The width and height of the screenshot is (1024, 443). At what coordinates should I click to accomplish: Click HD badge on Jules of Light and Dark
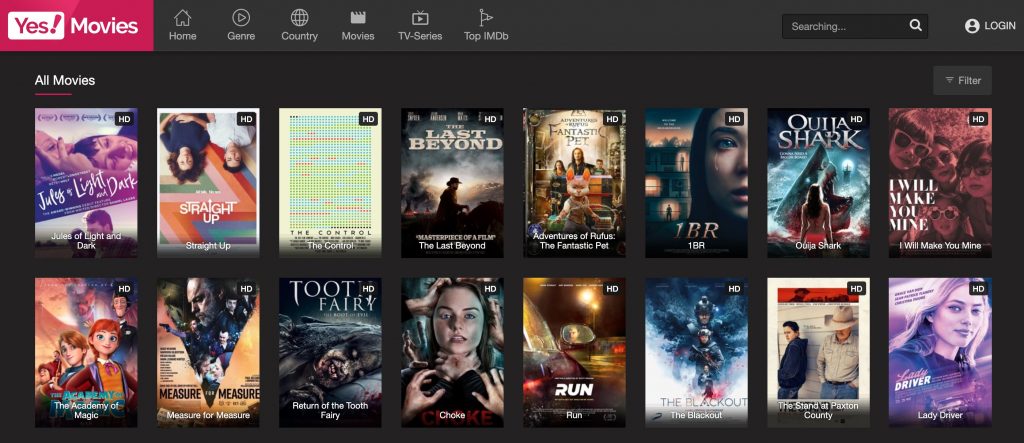(x=124, y=119)
